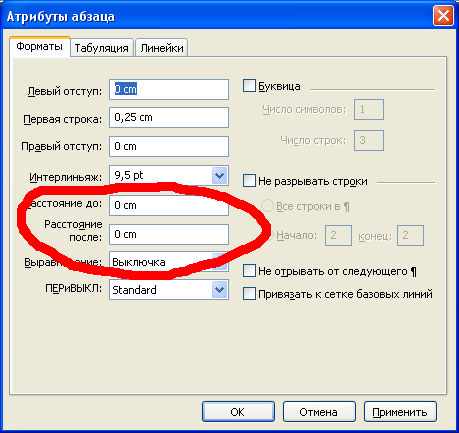
Task: Click the Число символов field
Action: click(369, 109)
